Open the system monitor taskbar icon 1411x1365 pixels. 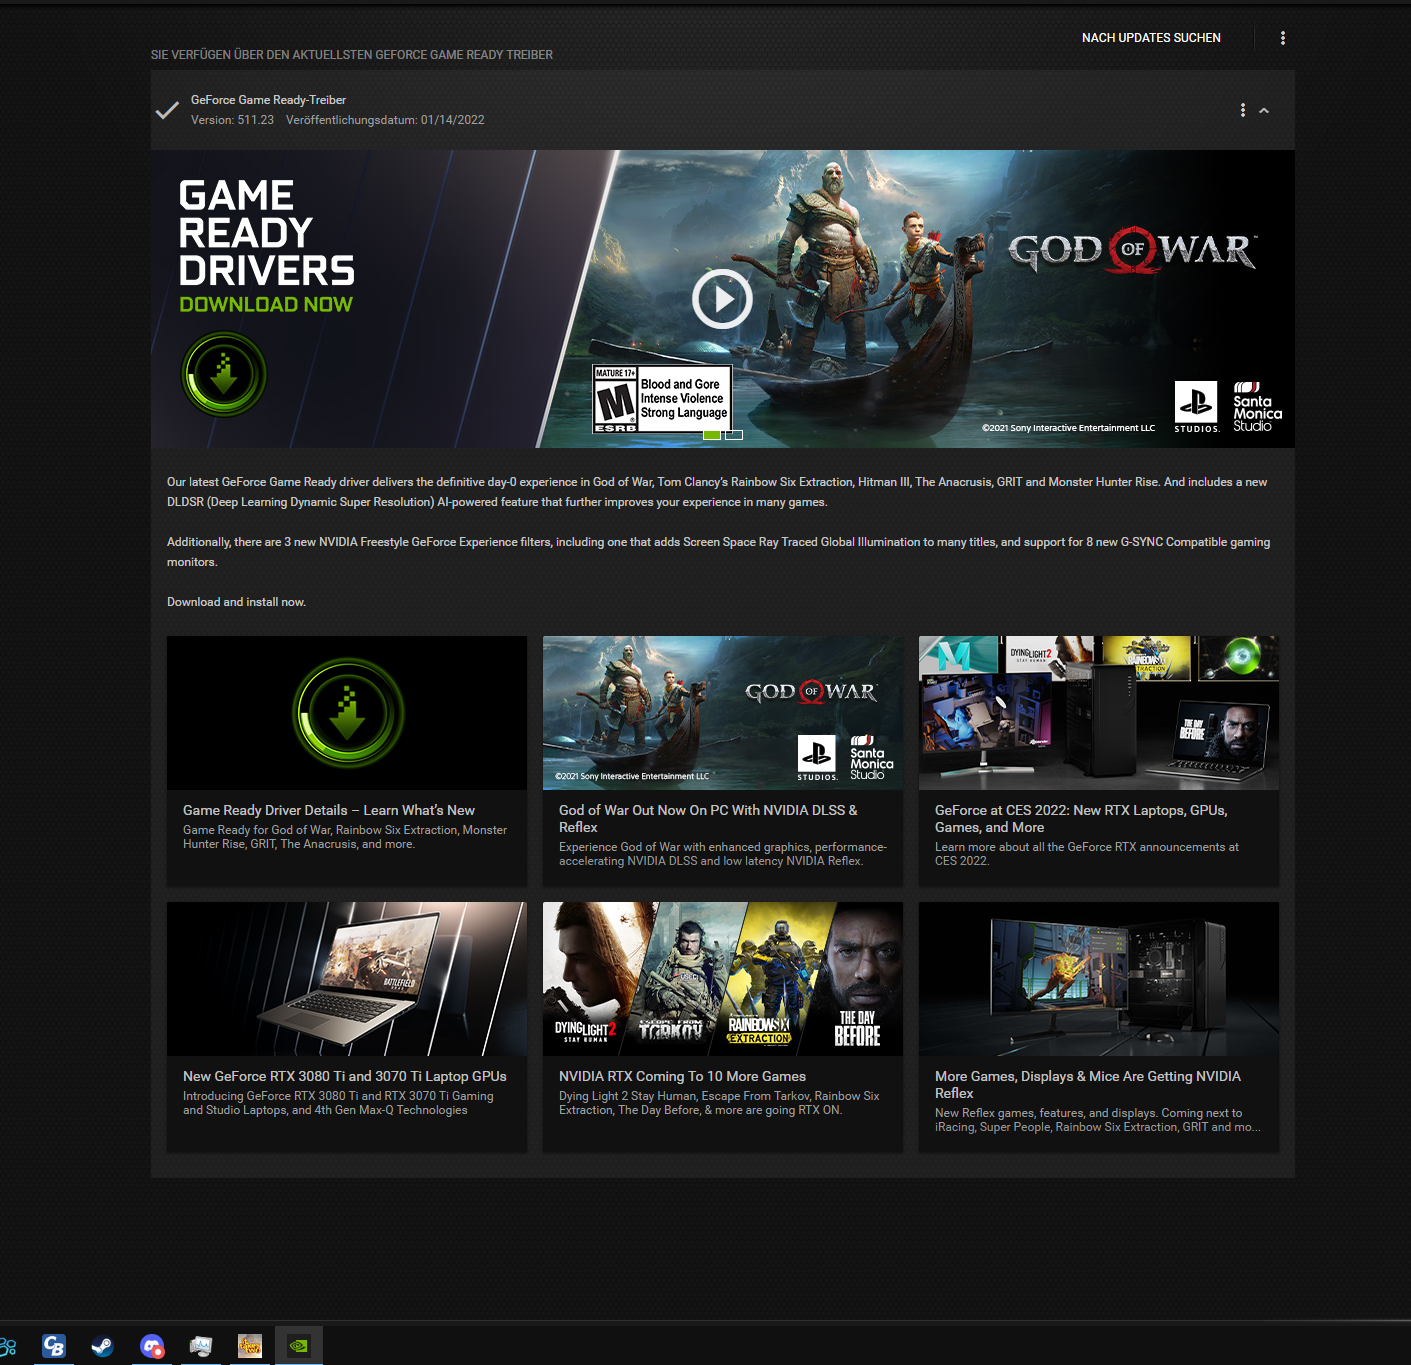click(x=200, y=1346)
